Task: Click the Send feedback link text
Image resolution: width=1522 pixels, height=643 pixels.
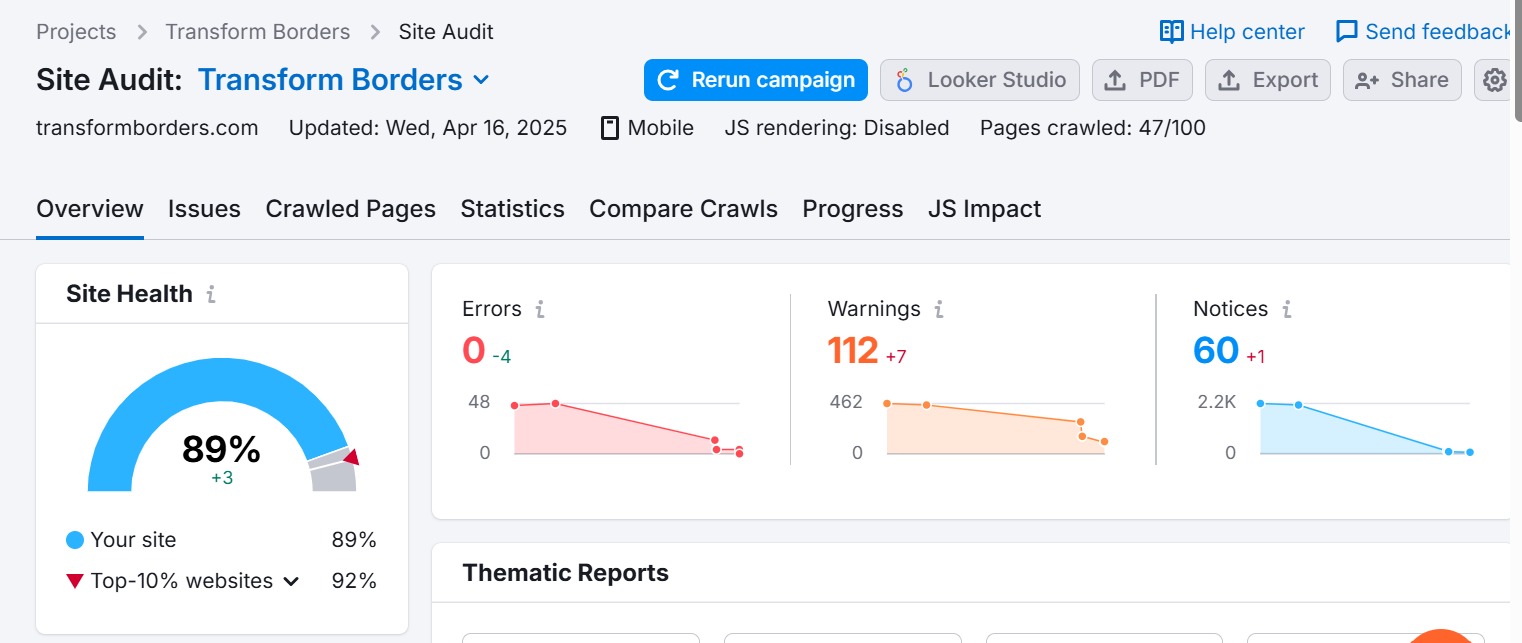Action: pyautogui.click(x=1439, y=32)
